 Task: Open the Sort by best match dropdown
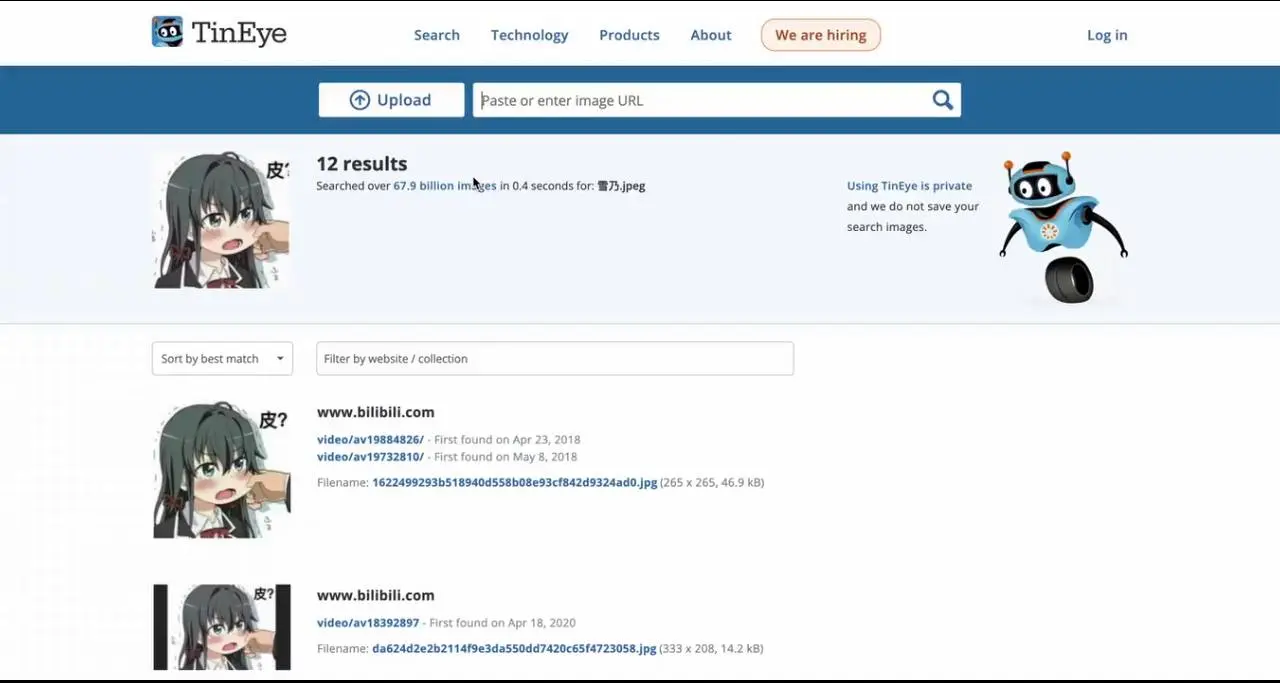click(x=222, y=359)
